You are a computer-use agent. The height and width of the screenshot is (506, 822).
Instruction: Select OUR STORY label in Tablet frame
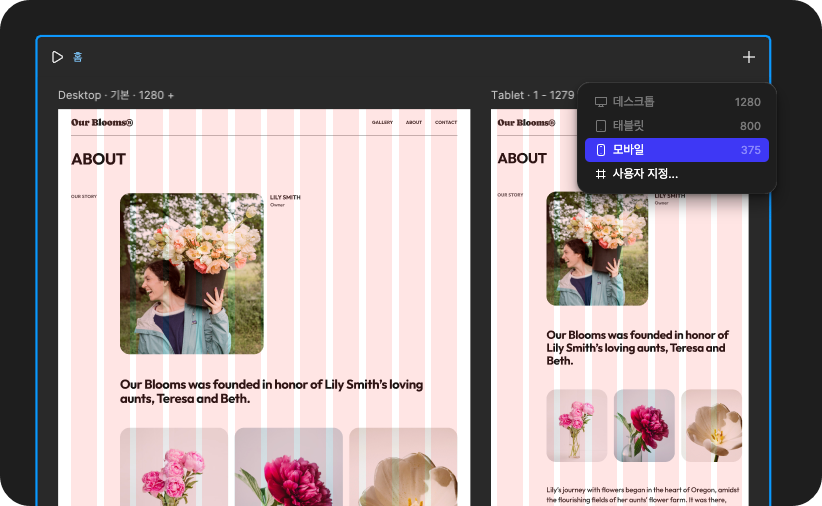[x=510, y=195]
